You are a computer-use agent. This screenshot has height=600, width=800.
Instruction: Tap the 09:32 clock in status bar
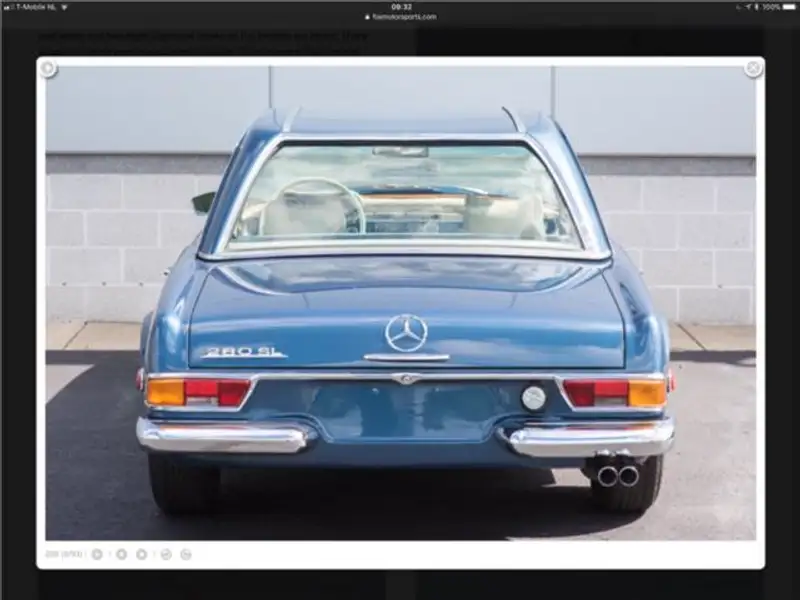coord(401,6)
